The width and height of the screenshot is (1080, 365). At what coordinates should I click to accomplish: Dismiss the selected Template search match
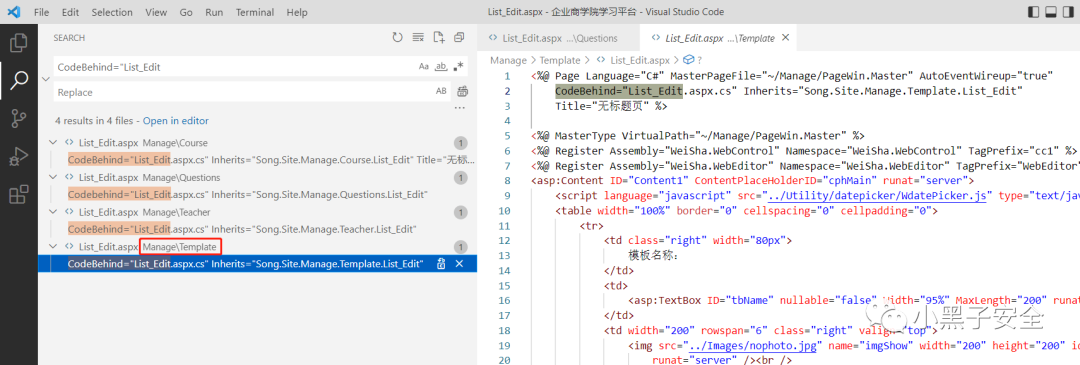(x=459, y=264)
